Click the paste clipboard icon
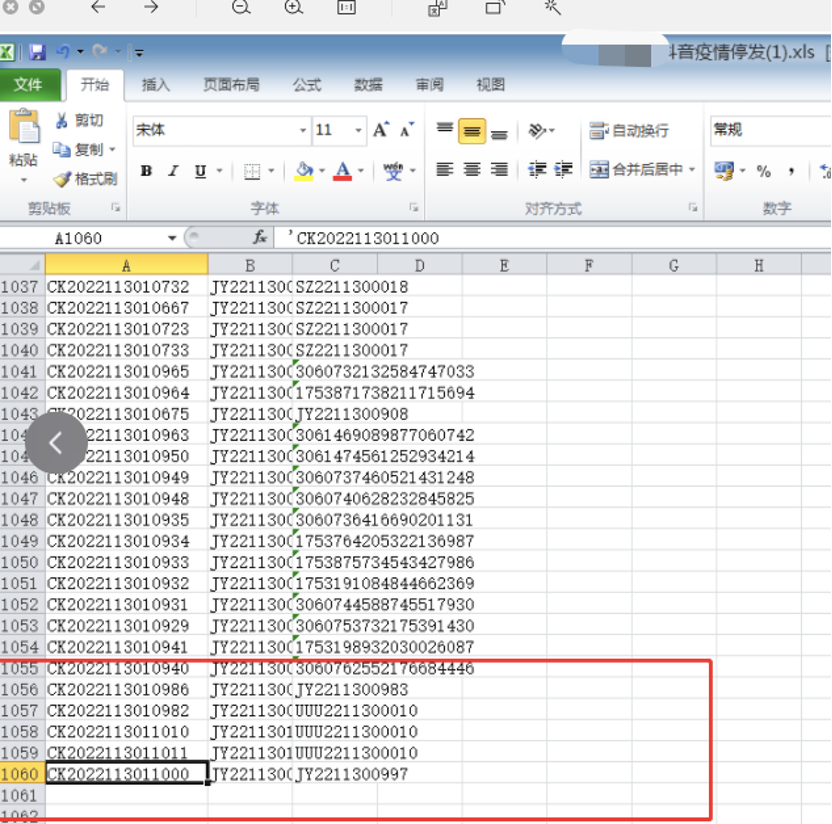This screenshot has height=824, width=832. tap(23, 127)
